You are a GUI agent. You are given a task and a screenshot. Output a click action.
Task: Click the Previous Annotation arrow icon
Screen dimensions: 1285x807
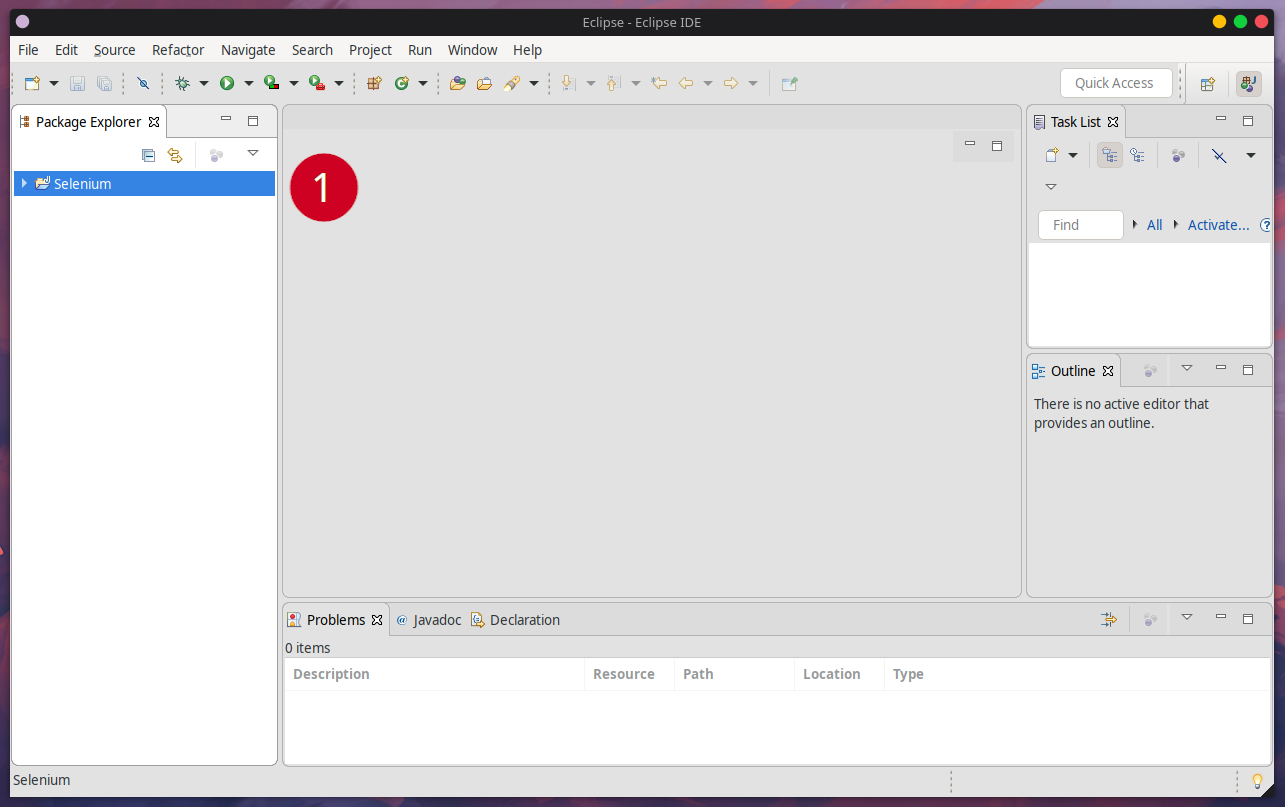[614, 84]
